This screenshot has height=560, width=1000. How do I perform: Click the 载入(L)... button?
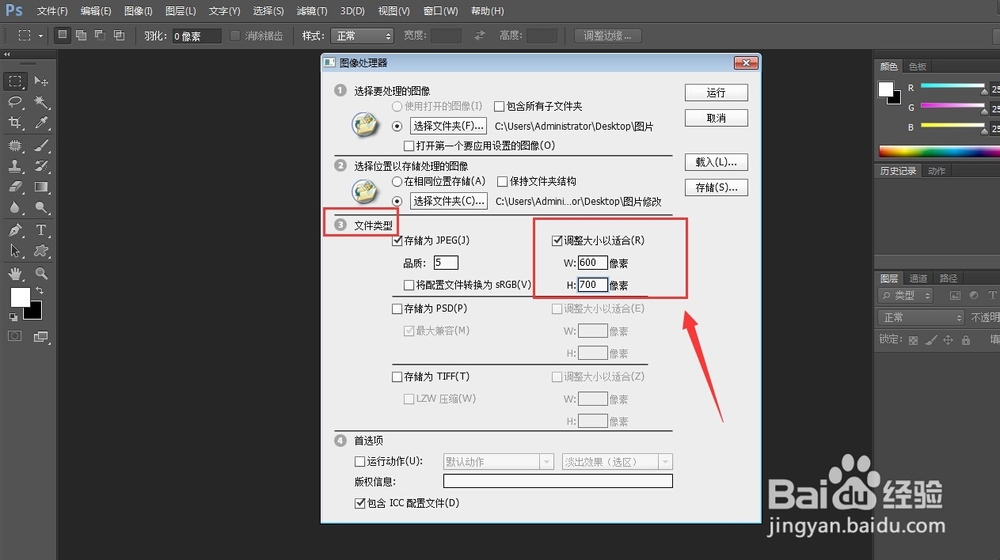coord(716,162)
